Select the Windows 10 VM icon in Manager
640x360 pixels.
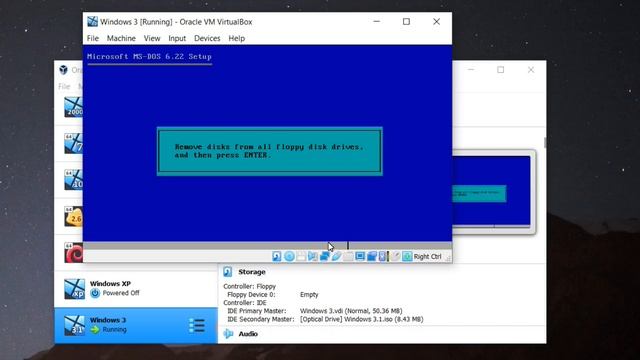coord(73,180)
